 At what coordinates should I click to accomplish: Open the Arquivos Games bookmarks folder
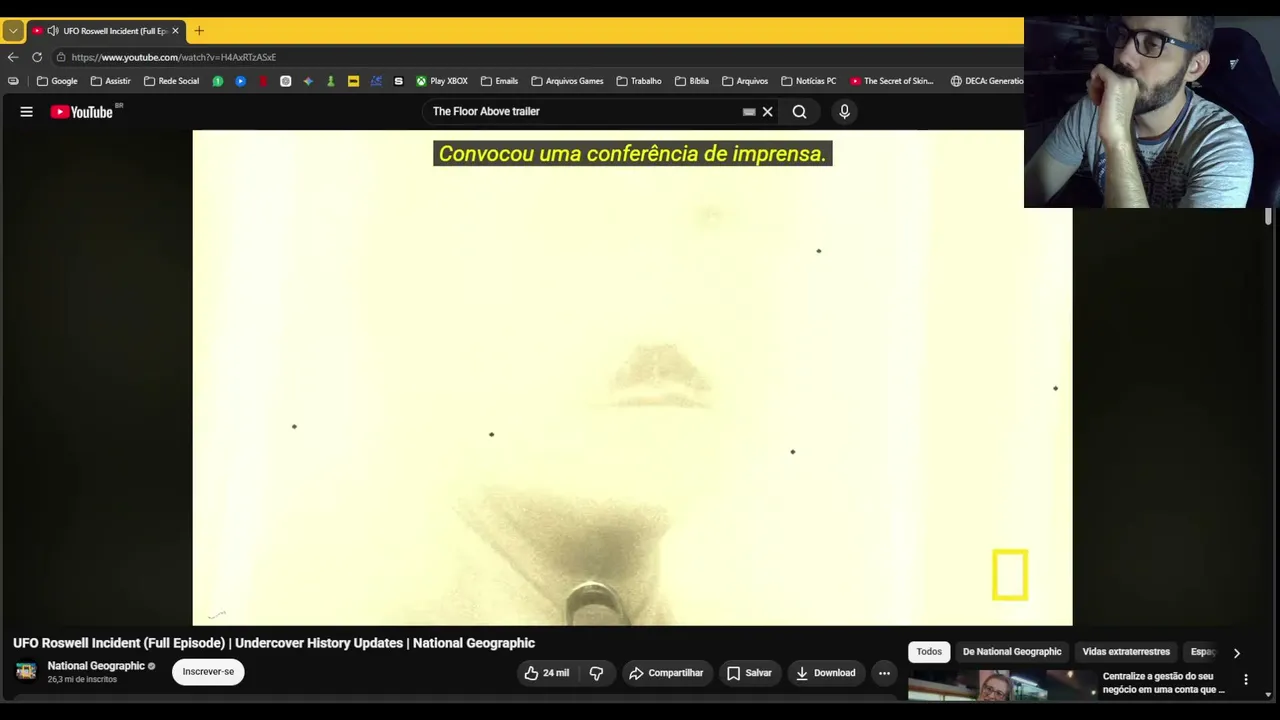click(x=567, y=81)
